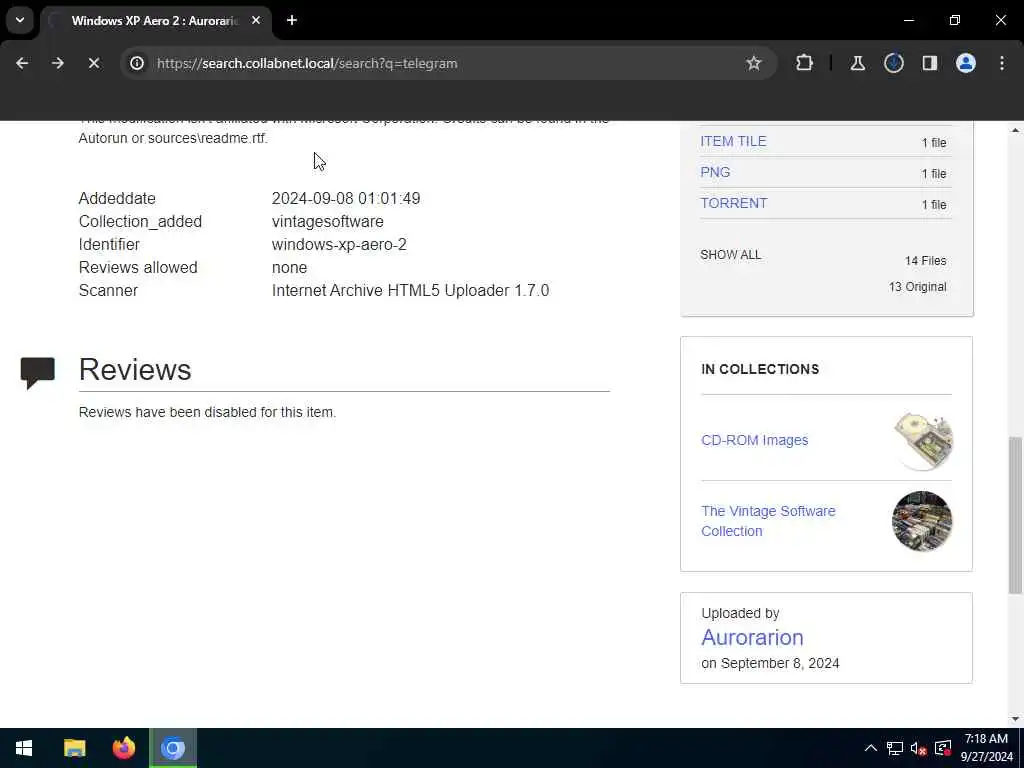Open a new browser tab

click(x=292, y=20)
